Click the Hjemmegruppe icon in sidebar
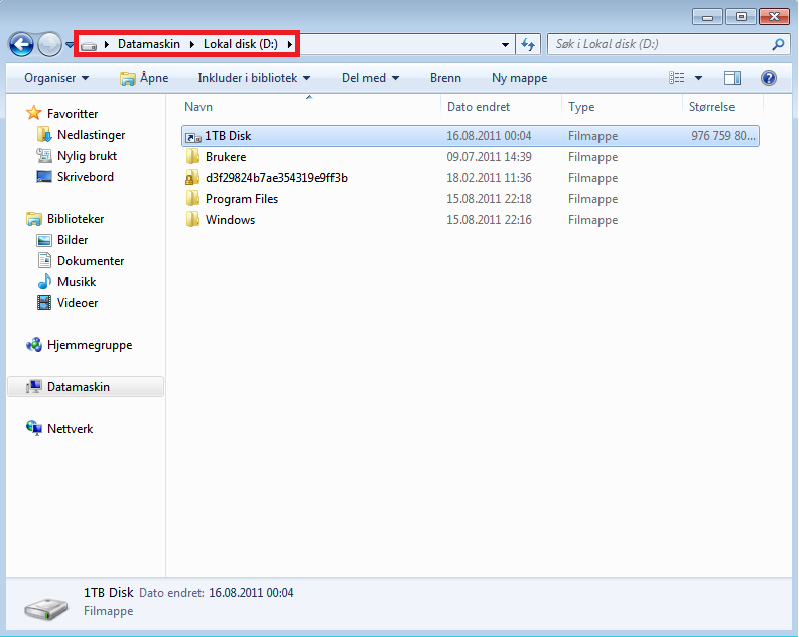 point(34,345)
